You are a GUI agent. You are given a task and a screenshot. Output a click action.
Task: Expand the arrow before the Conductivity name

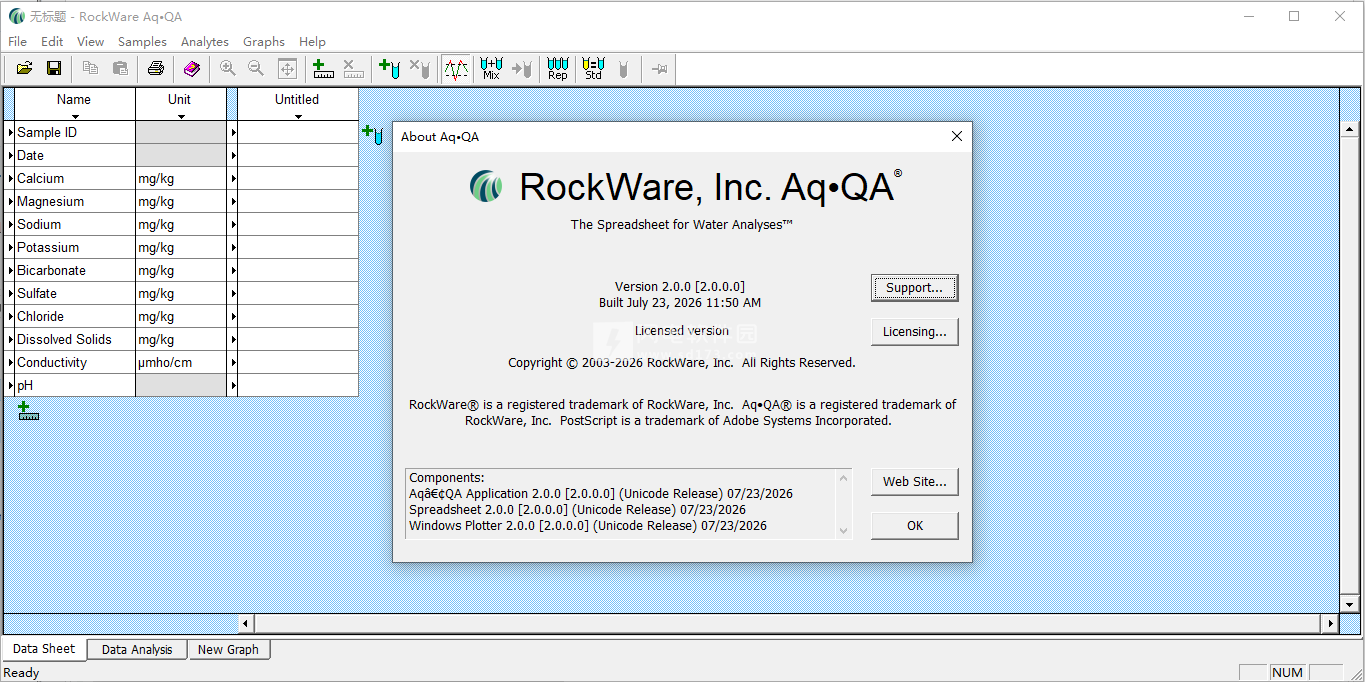coord(10,362)
